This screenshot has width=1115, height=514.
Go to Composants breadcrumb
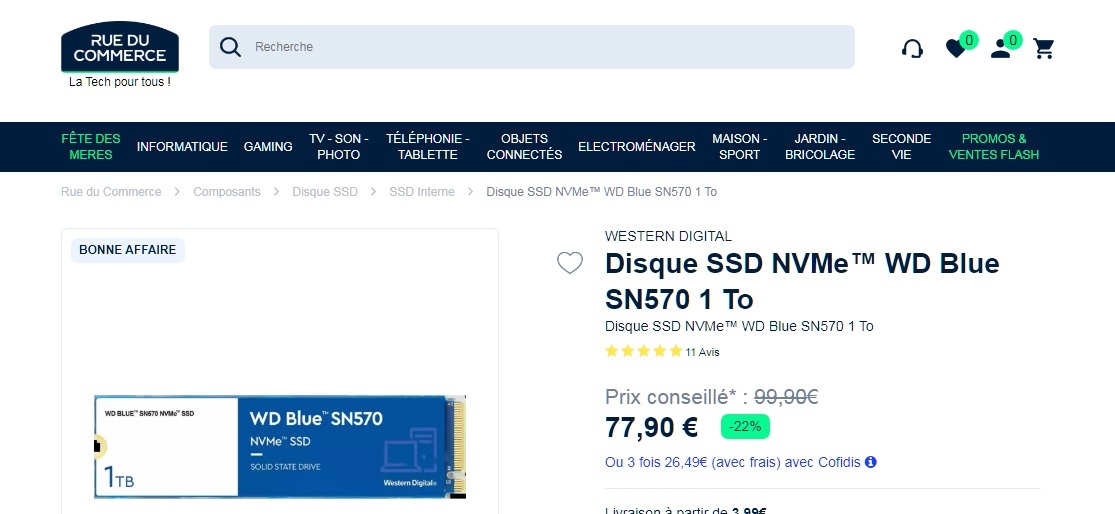click(227, 192)
